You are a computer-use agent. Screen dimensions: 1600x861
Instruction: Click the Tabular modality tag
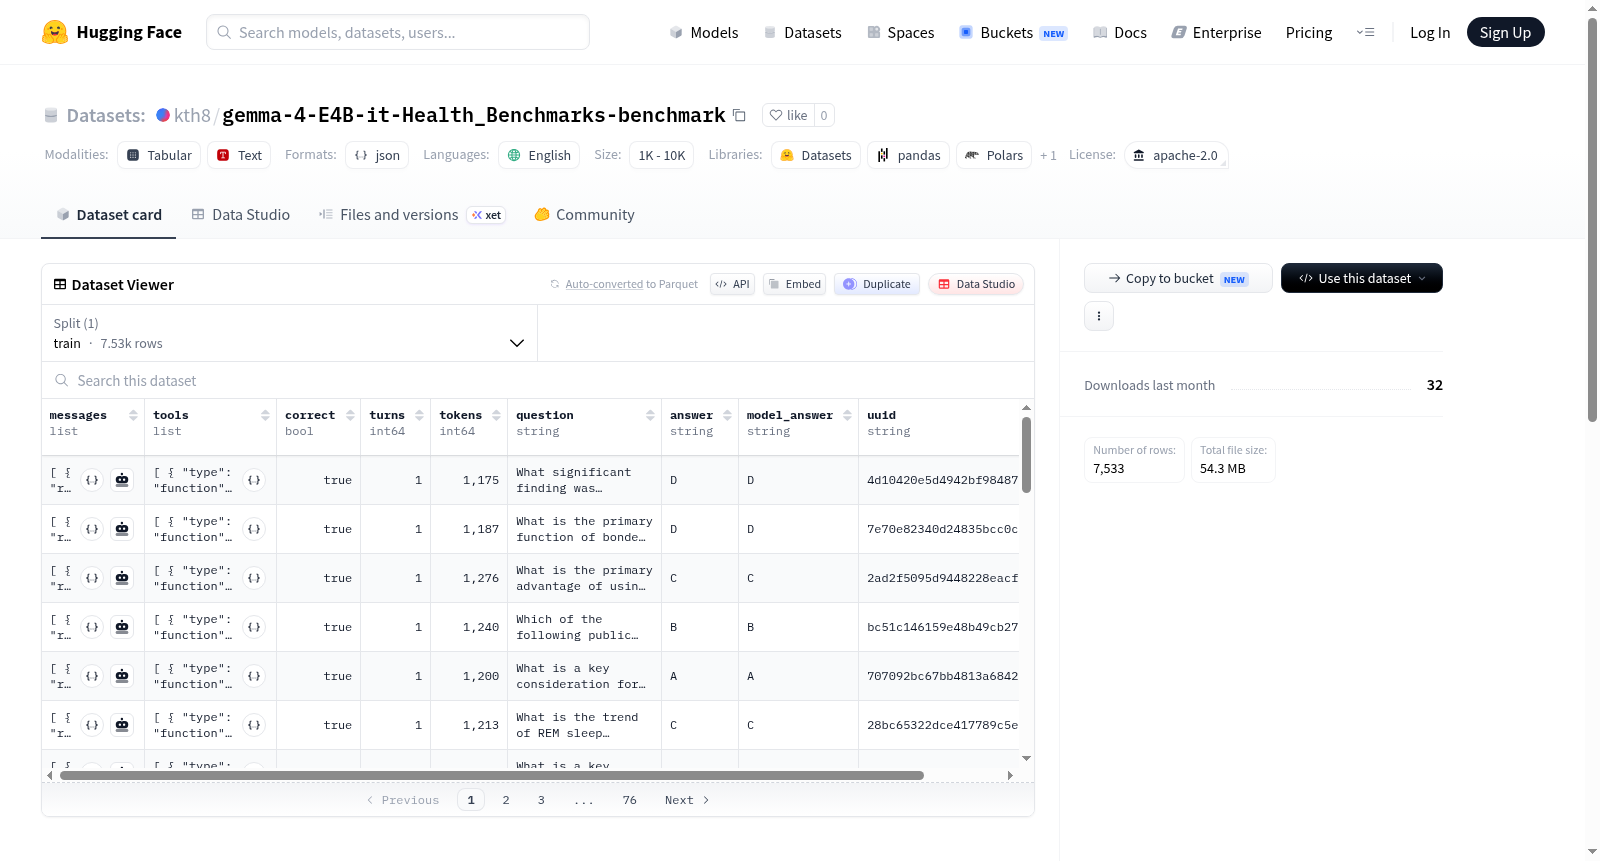[159, 155]
